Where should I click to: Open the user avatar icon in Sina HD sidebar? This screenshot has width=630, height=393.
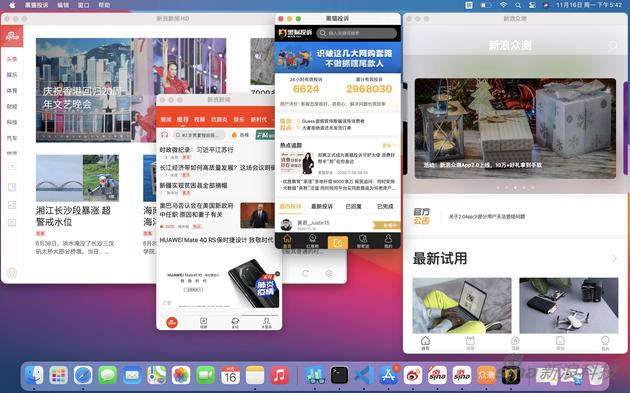pyautogui.click(x=12, y=272)
